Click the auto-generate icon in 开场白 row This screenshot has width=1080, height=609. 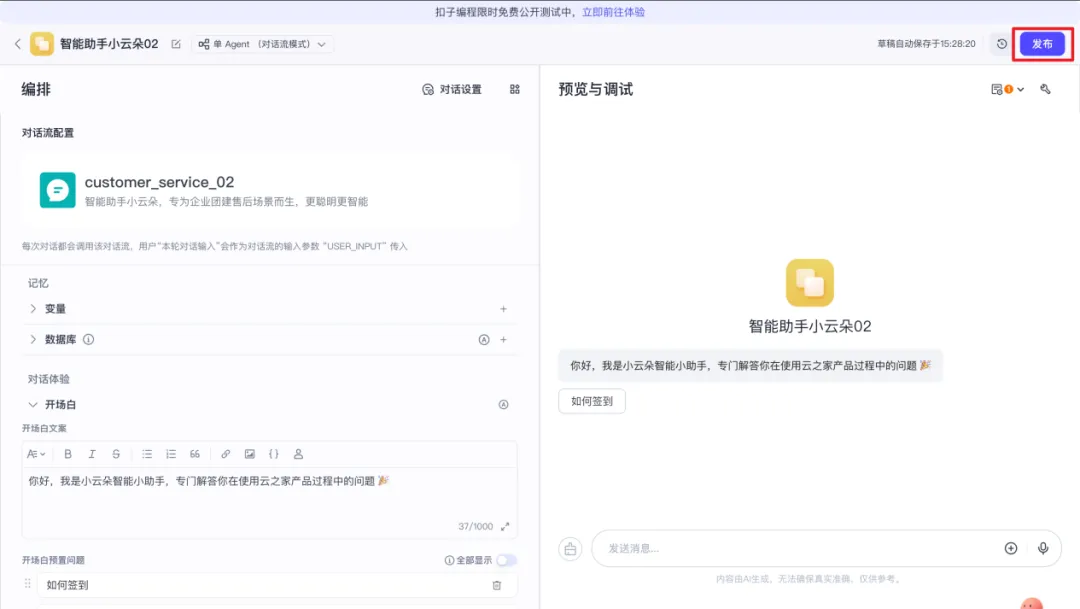click(503, 404)
